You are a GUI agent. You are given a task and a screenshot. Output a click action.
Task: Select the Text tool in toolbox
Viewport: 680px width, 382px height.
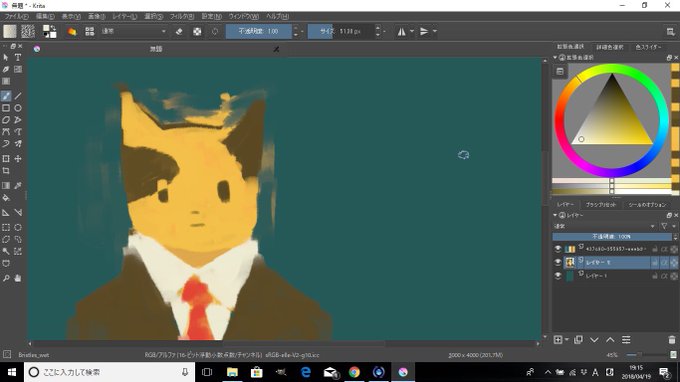(x=18, y=57)
